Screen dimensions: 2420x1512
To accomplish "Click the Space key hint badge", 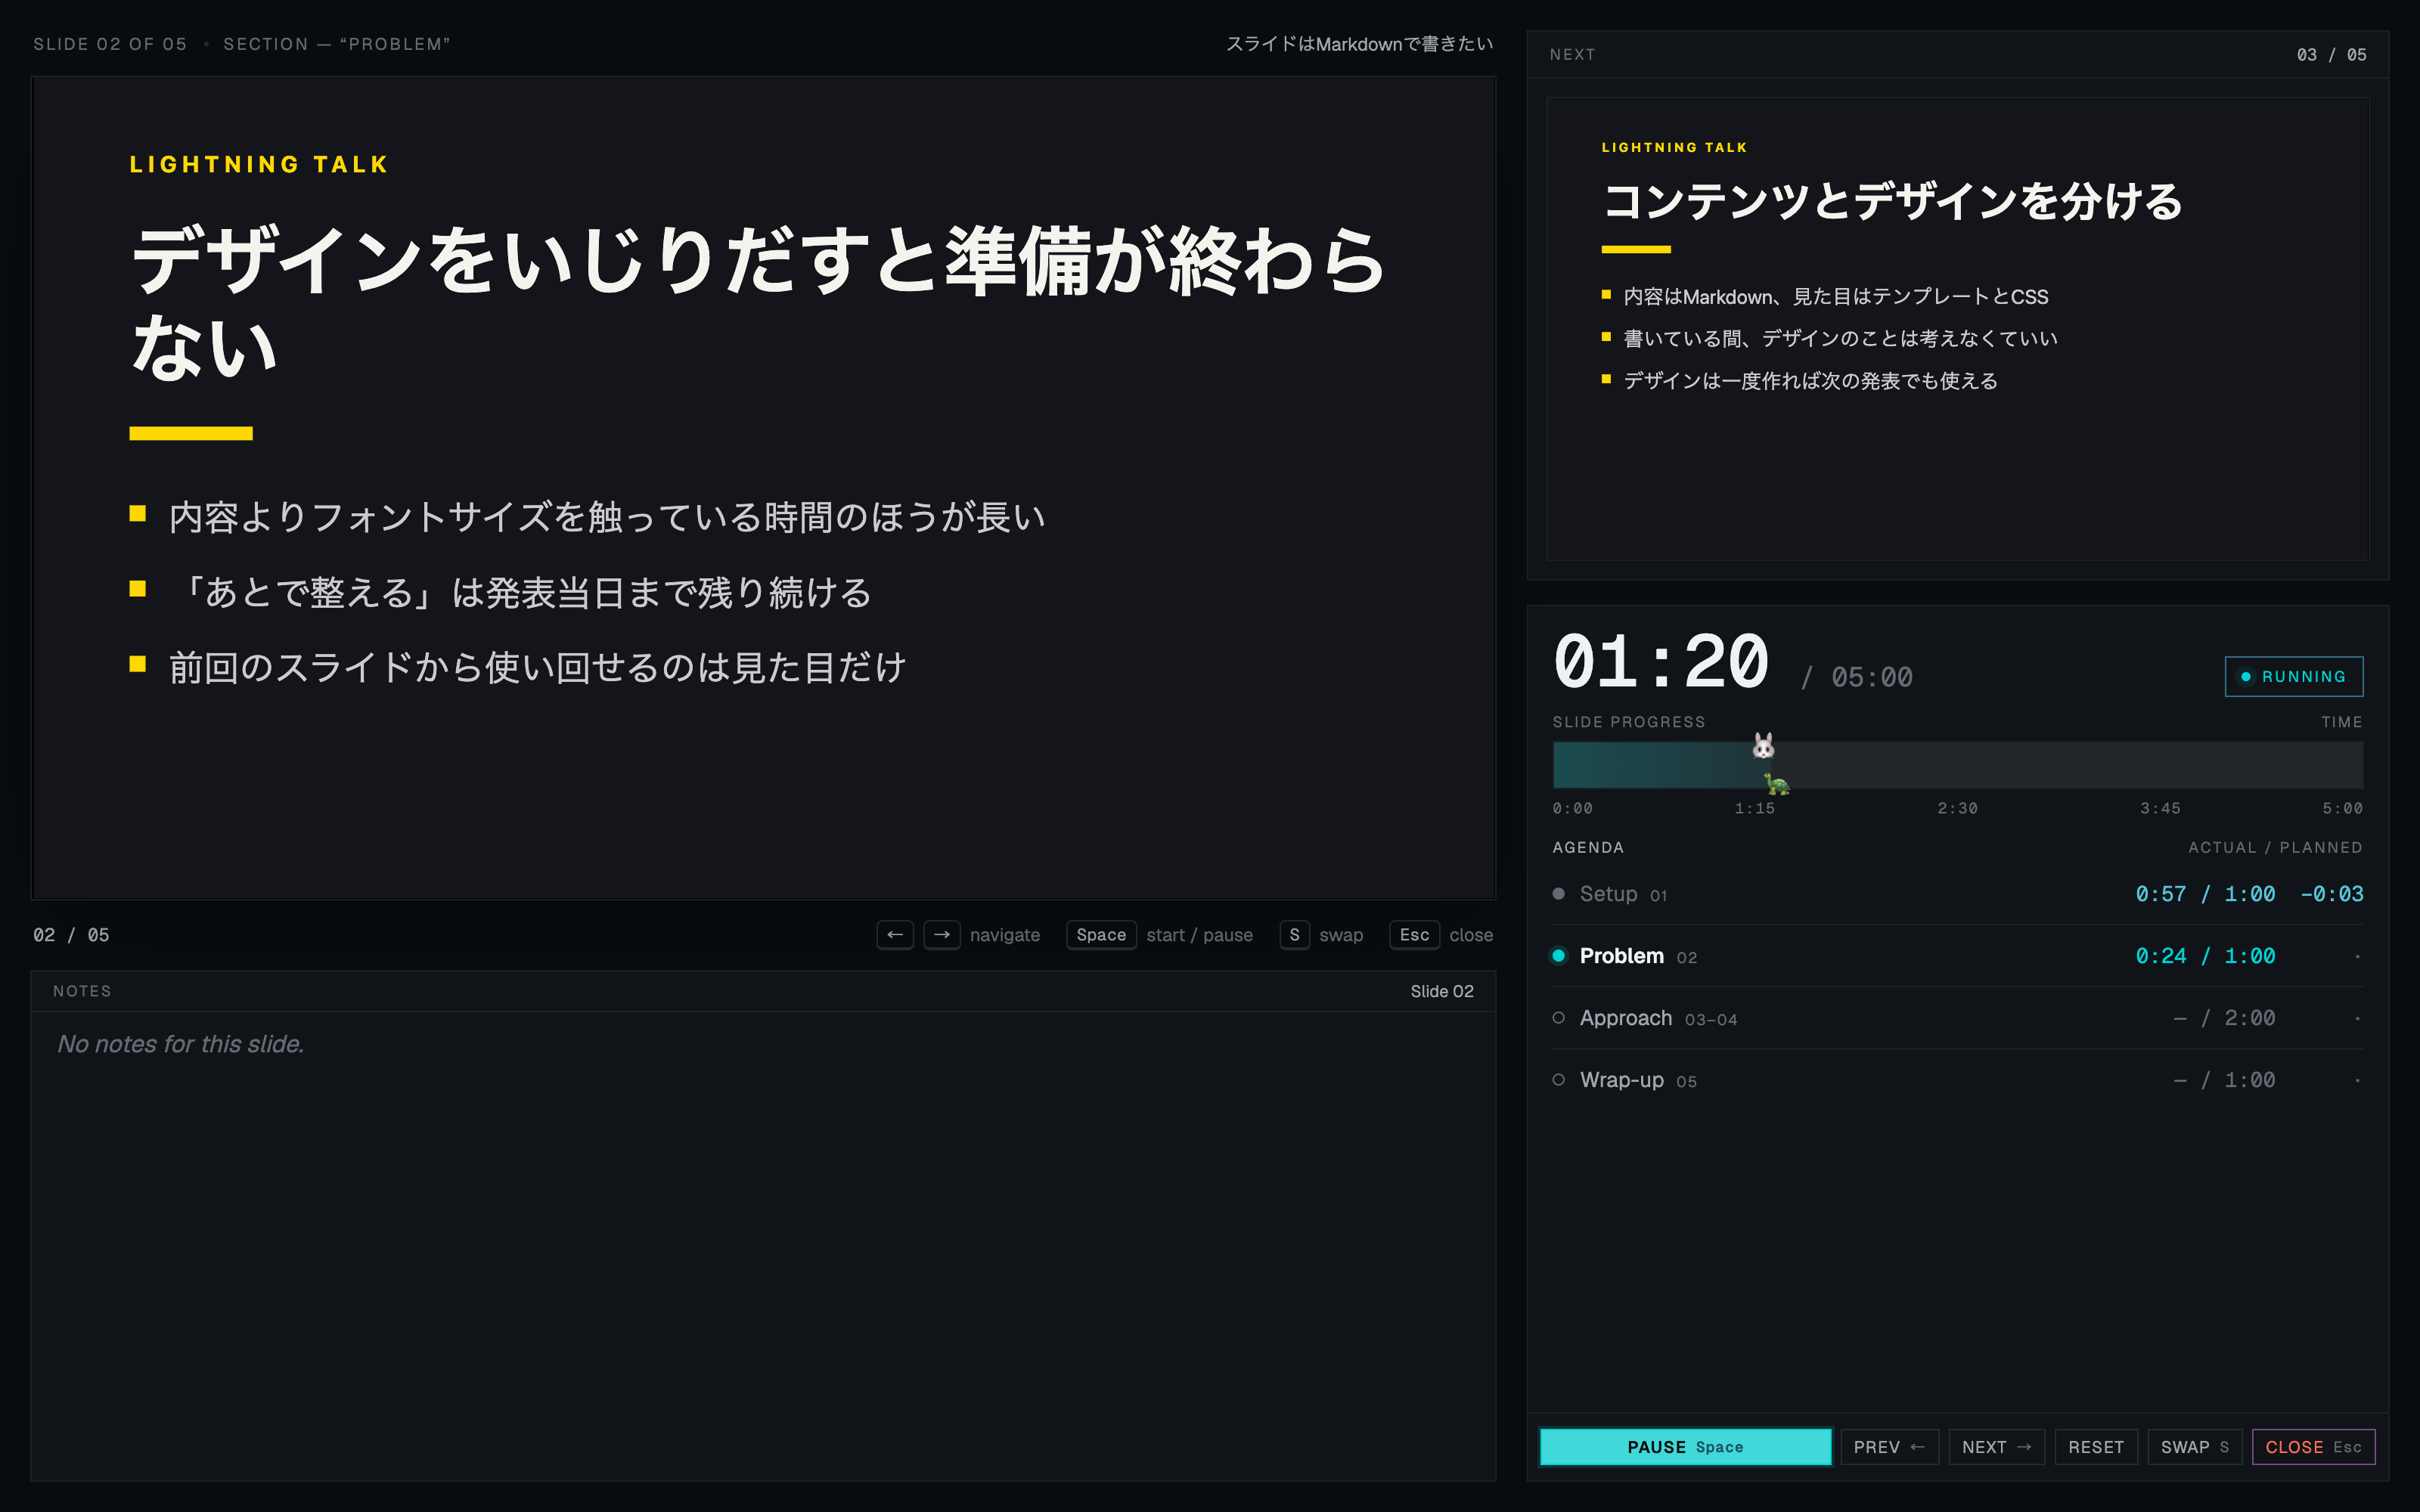I will [1101, 935].
